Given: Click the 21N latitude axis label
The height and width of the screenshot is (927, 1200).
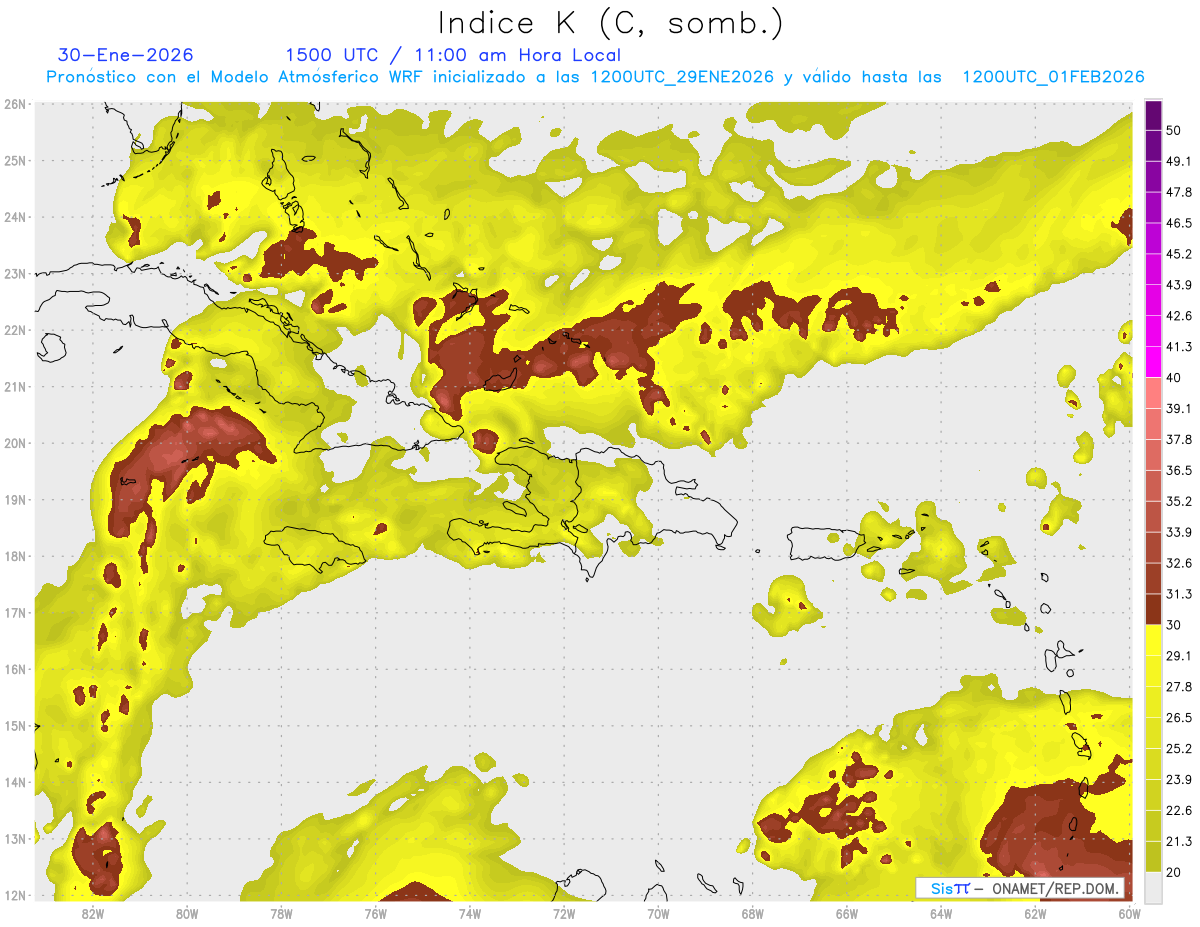Looking at the screenshot, I should coord(14,386).
